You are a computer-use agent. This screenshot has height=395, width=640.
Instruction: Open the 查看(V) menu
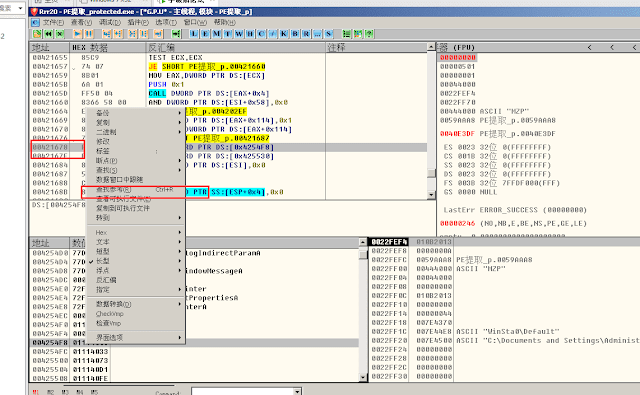[x=82, y=22]
